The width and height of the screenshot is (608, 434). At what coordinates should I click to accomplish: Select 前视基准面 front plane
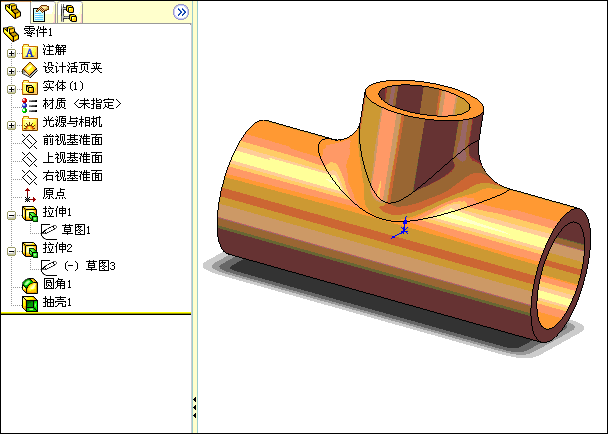click(72, 140)
